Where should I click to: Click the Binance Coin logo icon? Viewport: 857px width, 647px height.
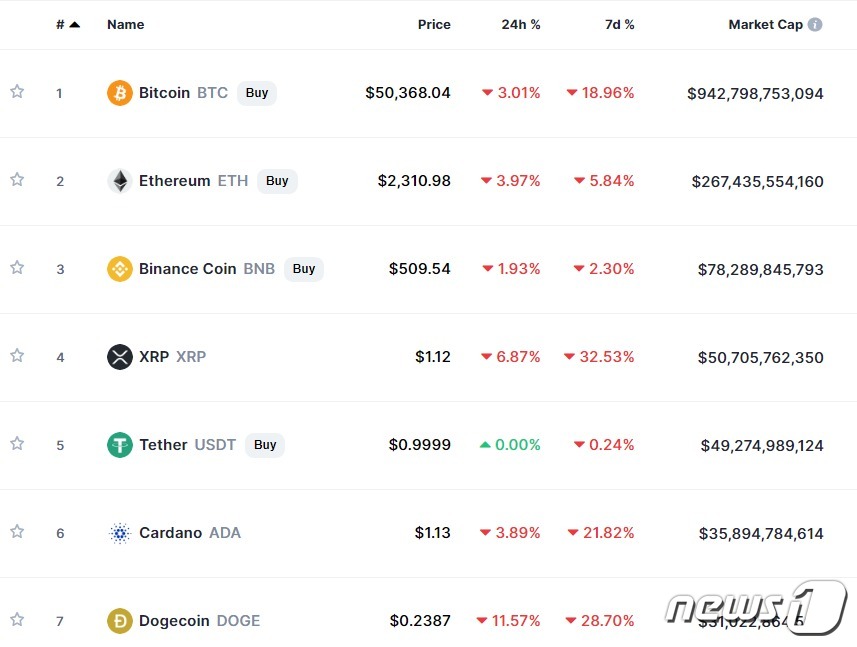(x=119, y=269)
